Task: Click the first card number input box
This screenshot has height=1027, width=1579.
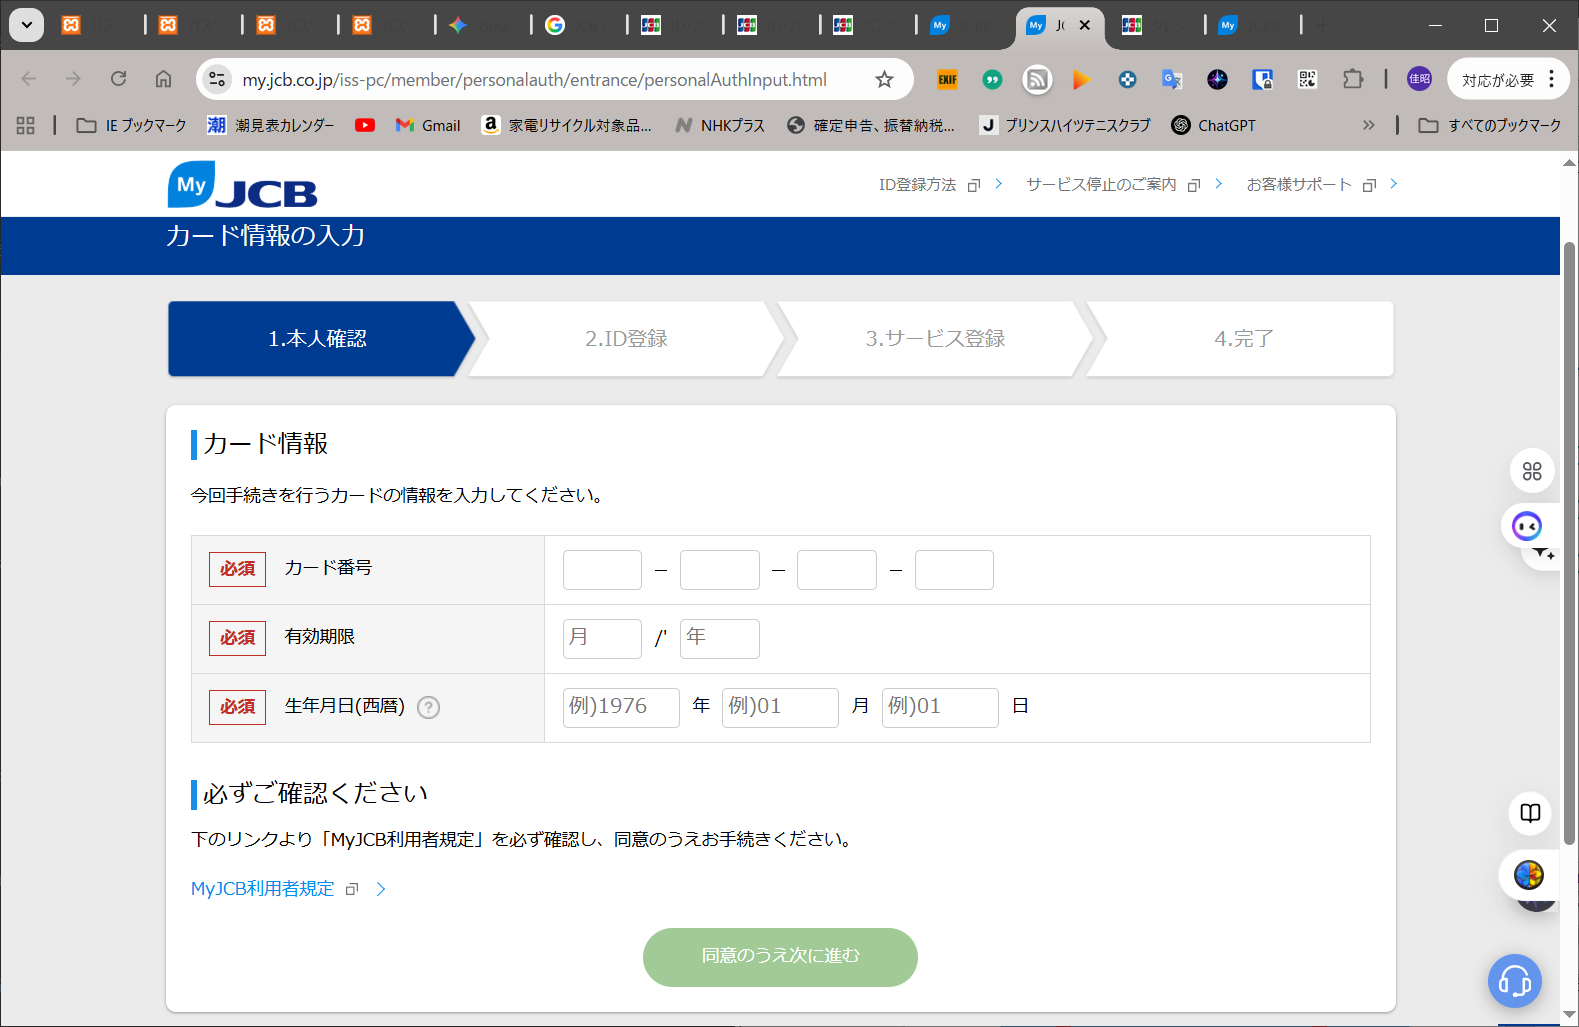Action: click(x=602, y=570)
